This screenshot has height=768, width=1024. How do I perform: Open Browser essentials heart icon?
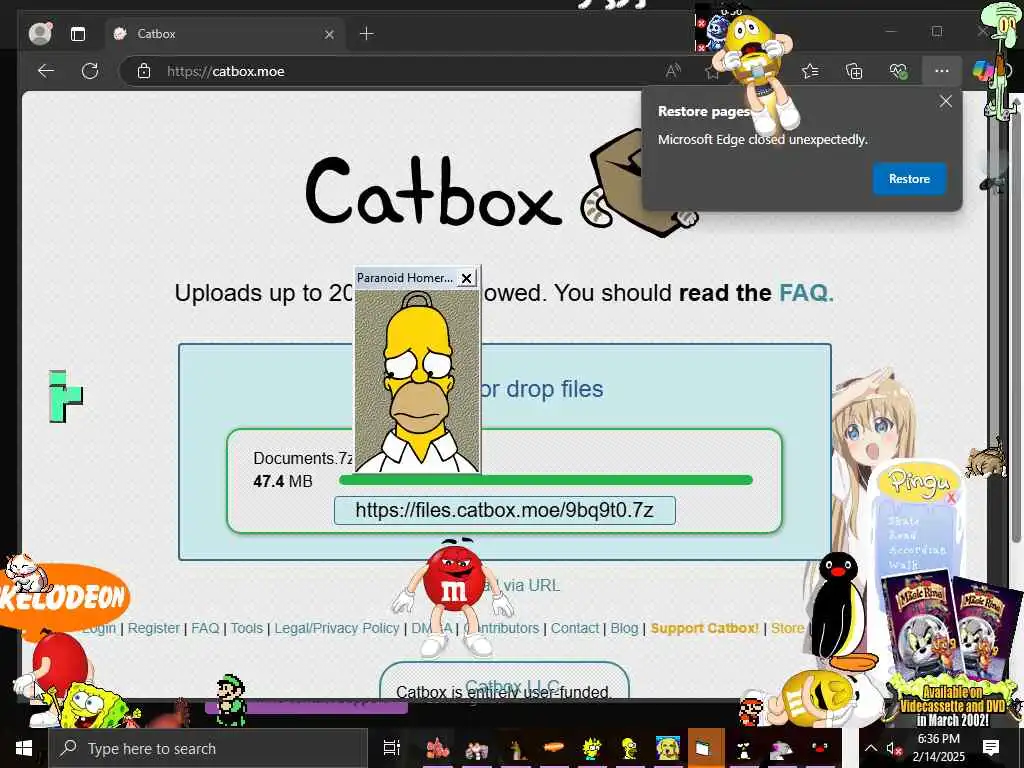tap(899, 71)
